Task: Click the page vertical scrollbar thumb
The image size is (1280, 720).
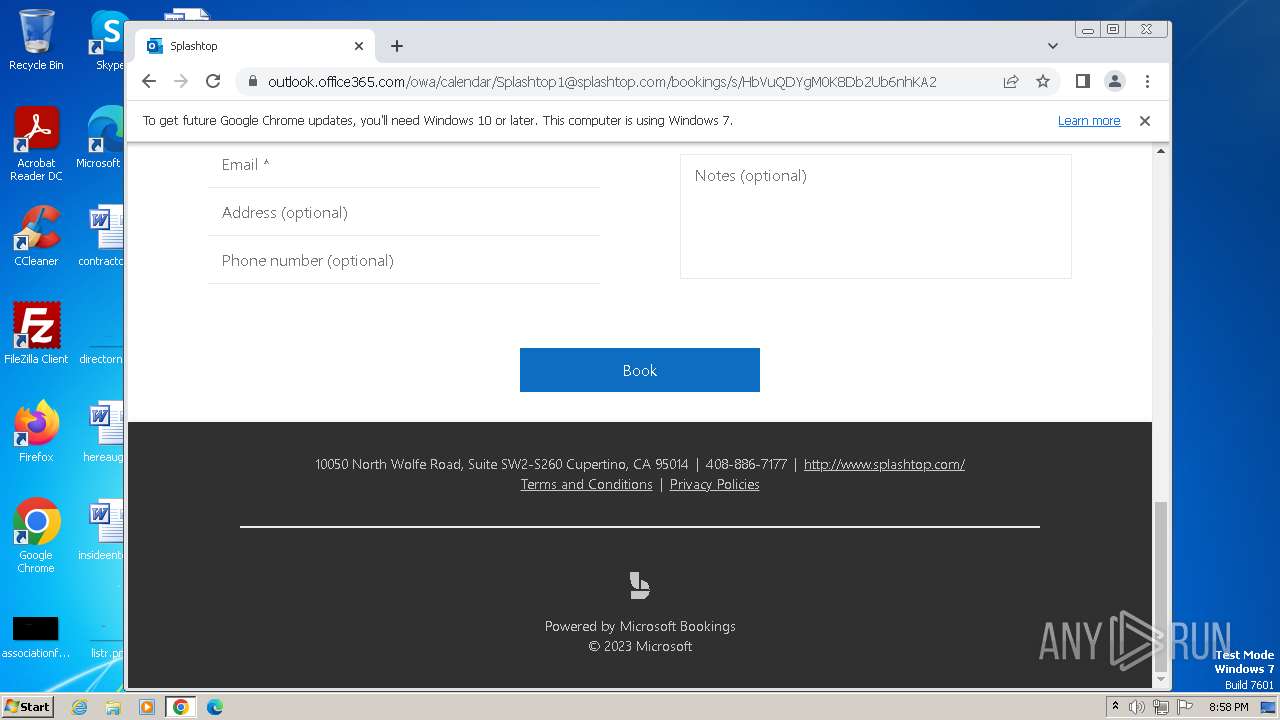Action: click(x=1161, y=585)
